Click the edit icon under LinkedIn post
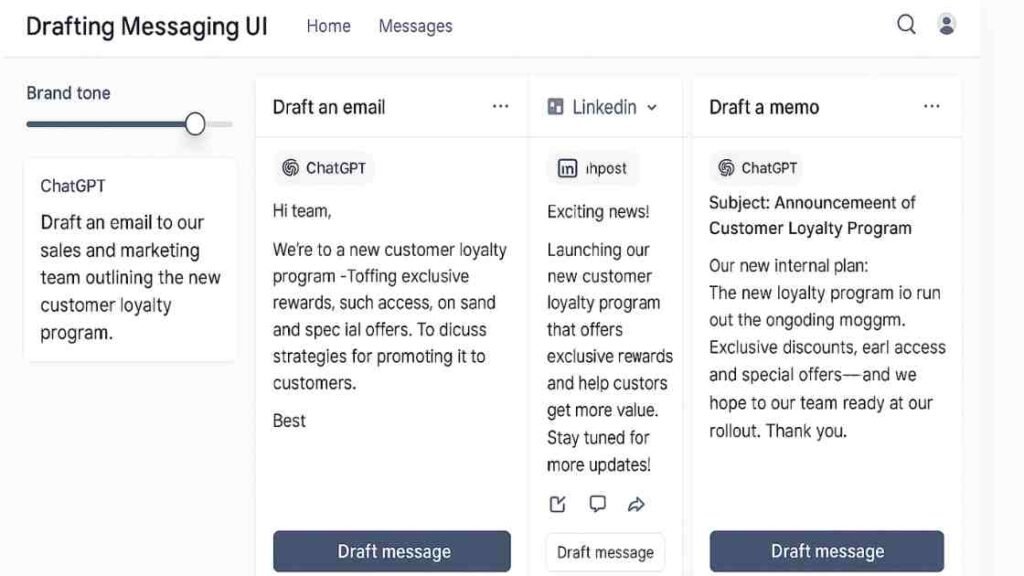 (558, 504)
